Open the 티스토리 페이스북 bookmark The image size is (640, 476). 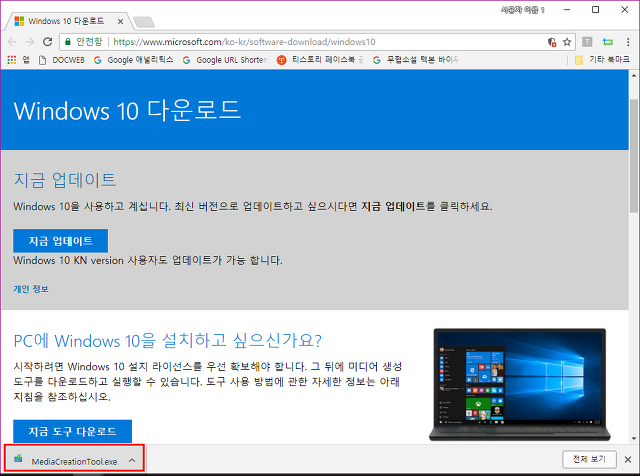click(x=320, y=60)
